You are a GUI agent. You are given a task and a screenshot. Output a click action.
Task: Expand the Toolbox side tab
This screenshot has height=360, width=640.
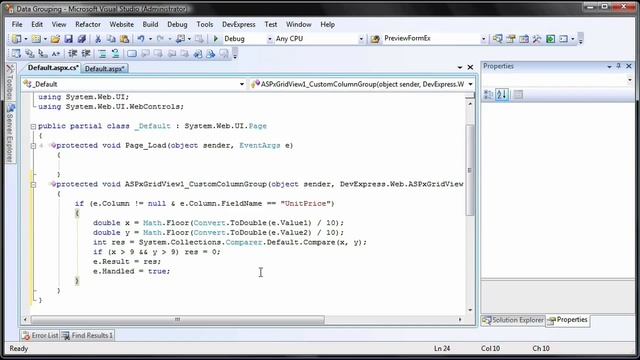[10, 81]
